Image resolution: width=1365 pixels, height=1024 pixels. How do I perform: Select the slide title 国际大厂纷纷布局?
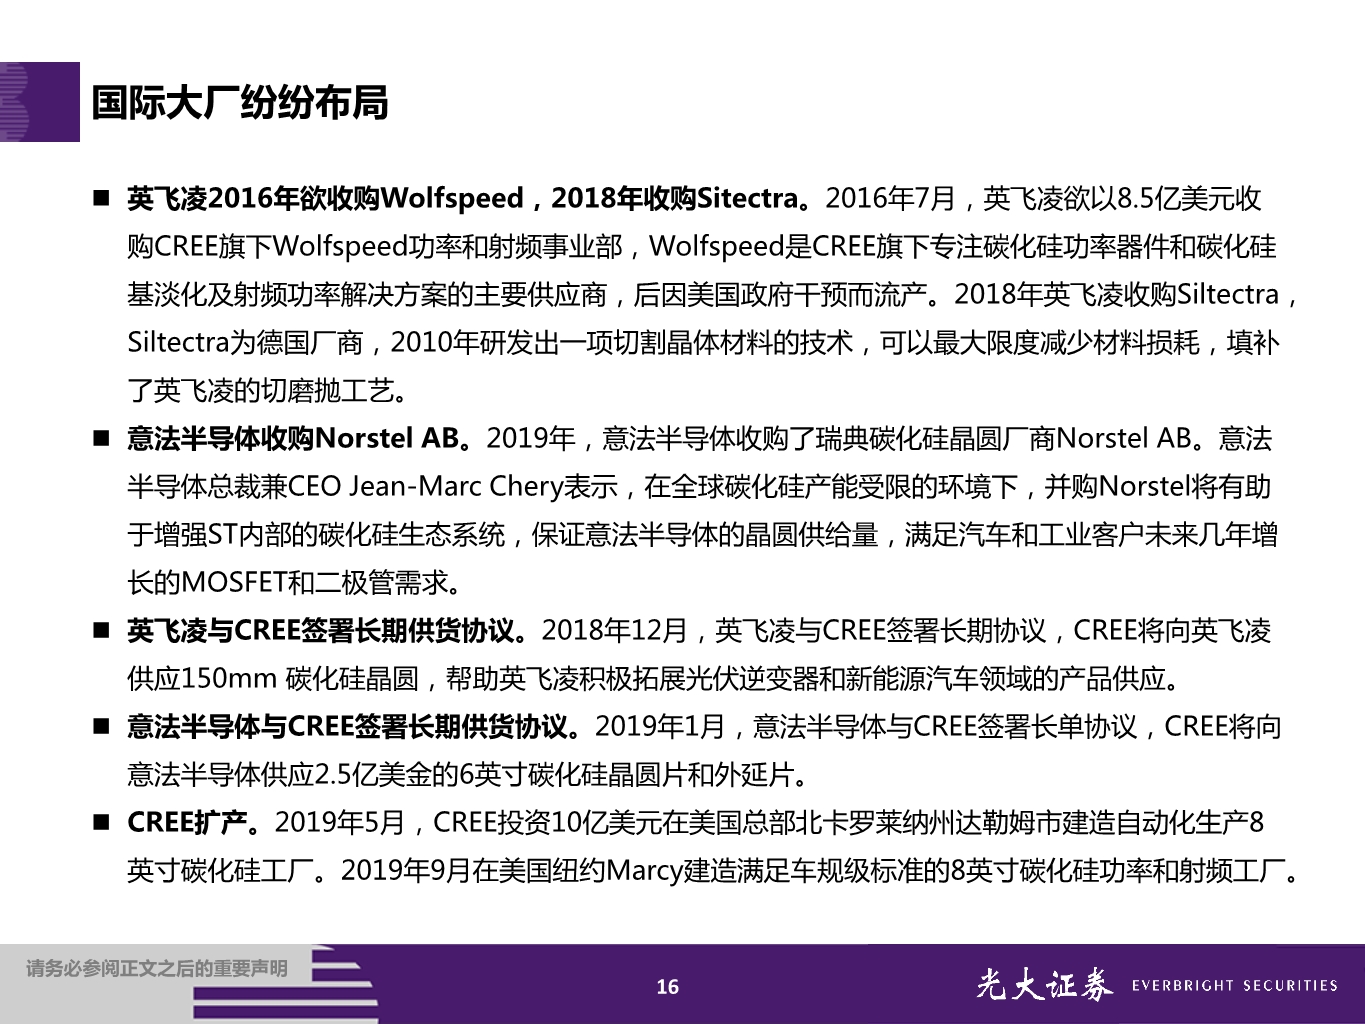pos(242,100)
